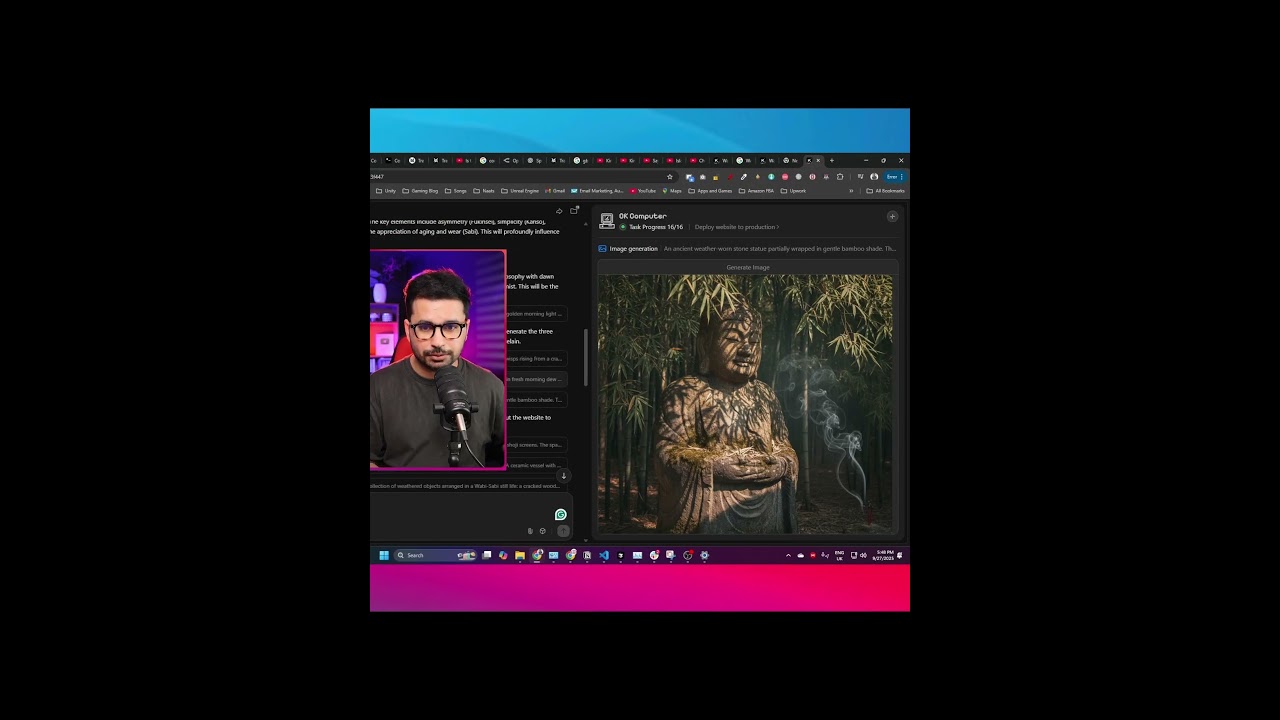Open a new browser tab
The width and height of the screenshot is (1280, 720).
point(831,160)
